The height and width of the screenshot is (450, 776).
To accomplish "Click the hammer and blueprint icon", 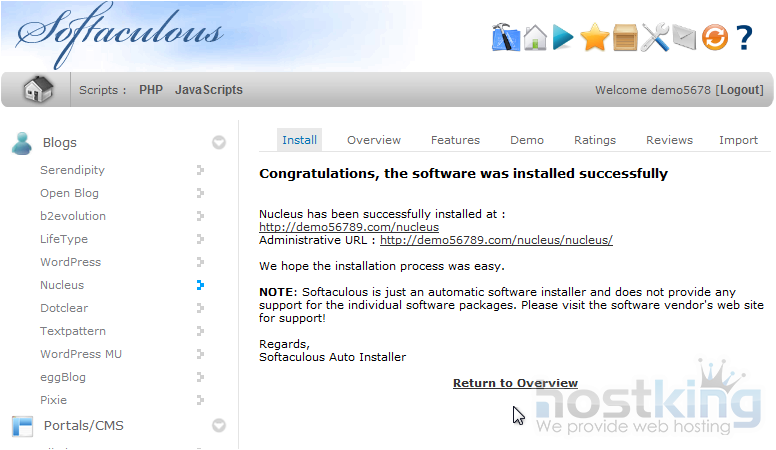I will coord(506,38).
